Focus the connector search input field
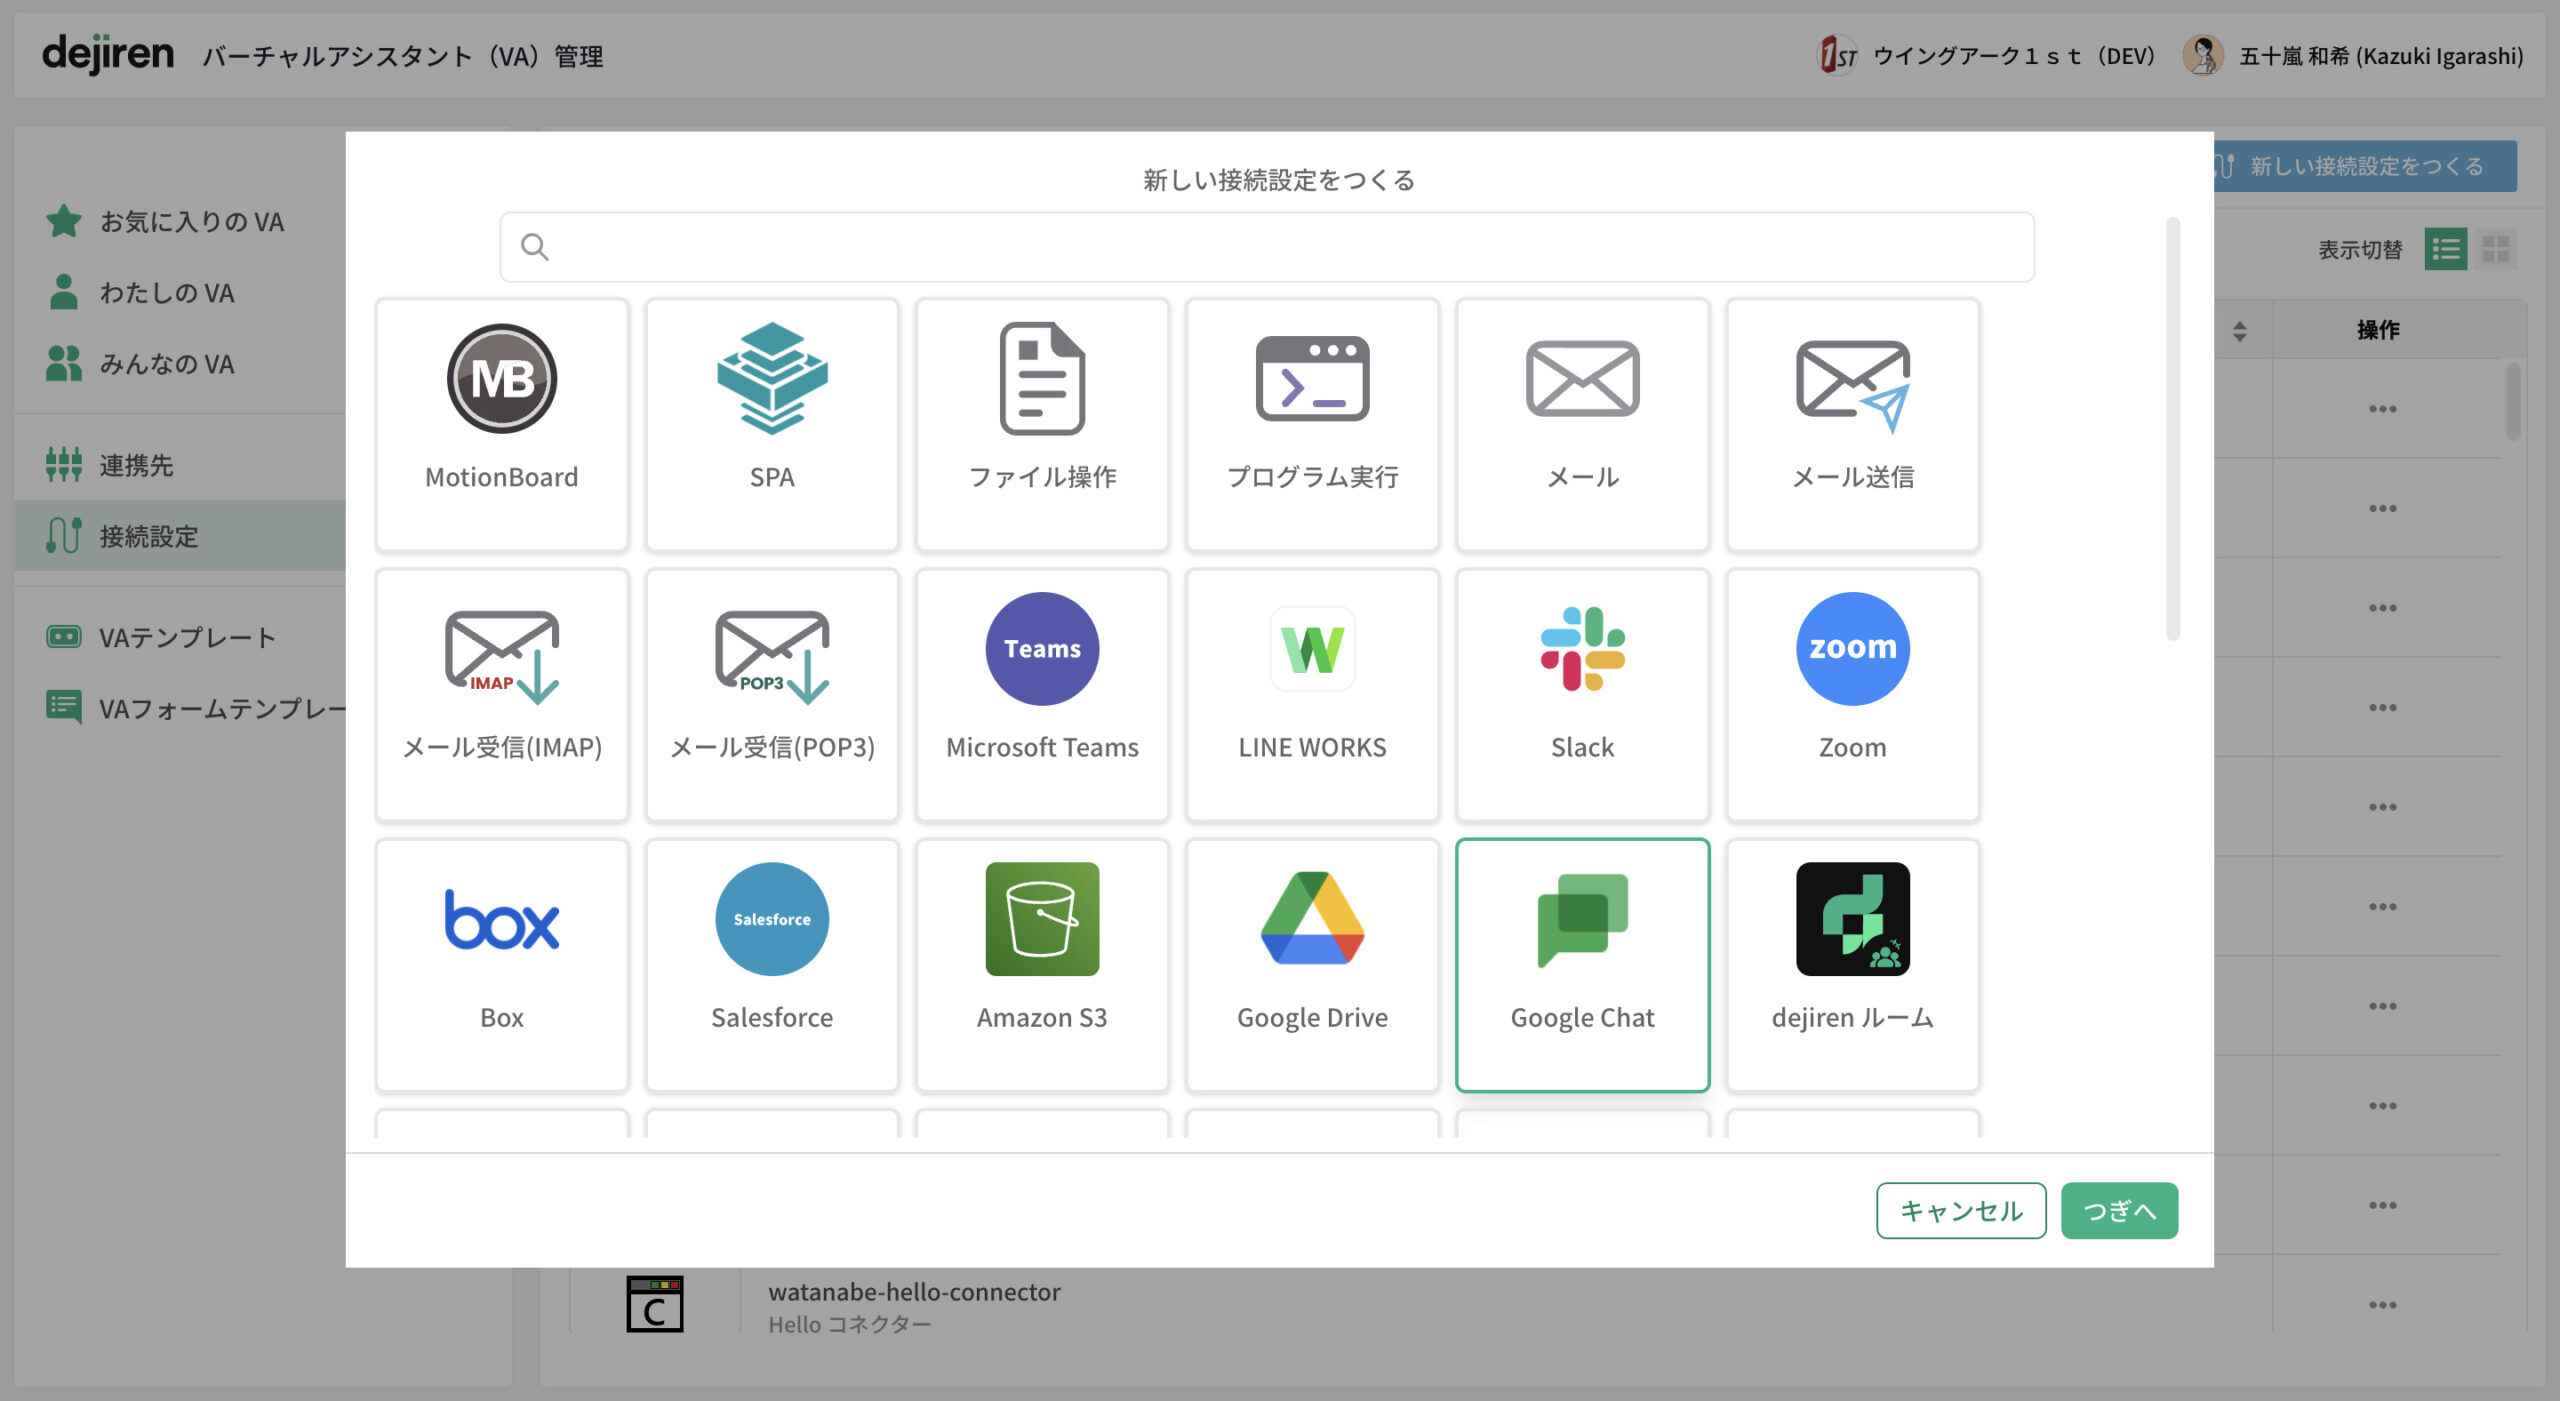Screen dimensions: 2560x1401 pos(1267,247)
